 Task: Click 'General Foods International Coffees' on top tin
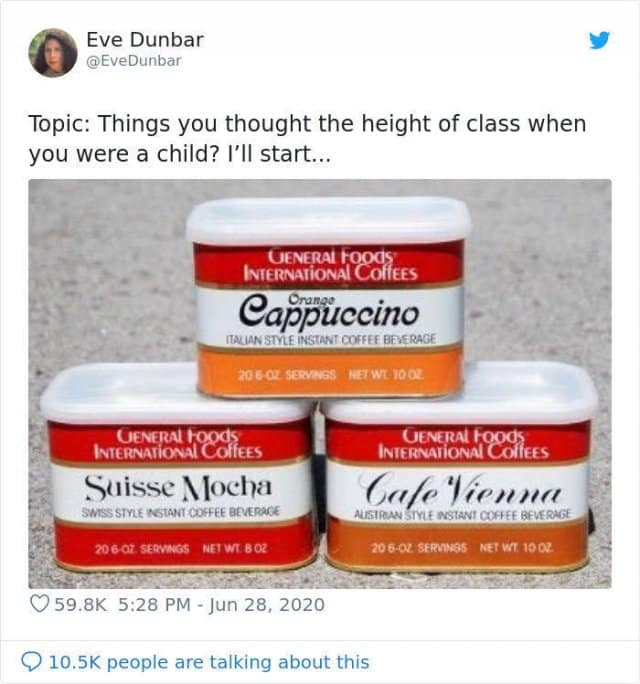tap(330, 265)
